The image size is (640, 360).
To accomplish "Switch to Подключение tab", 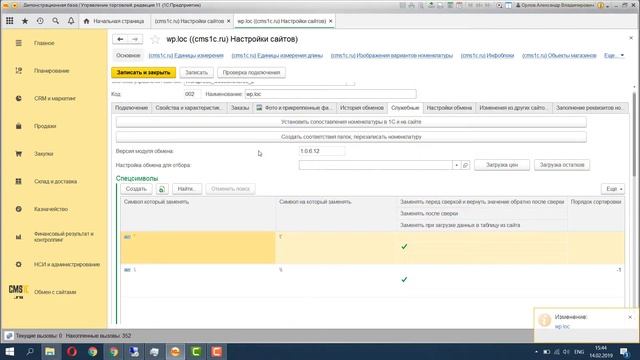I will (131, 108).
